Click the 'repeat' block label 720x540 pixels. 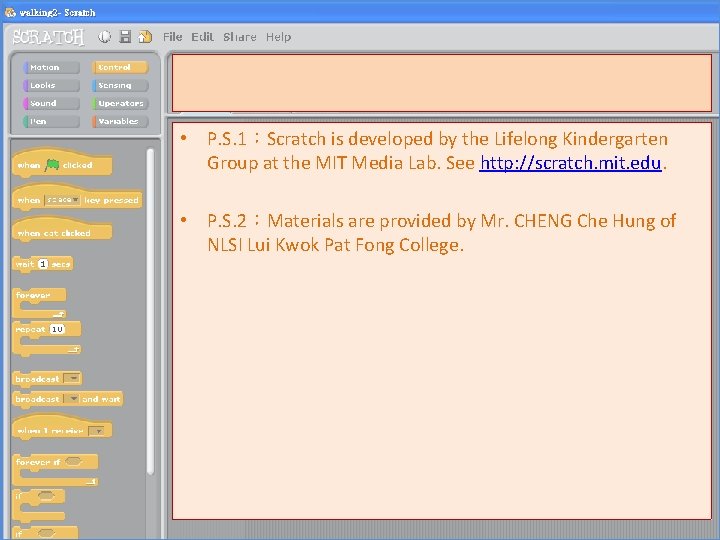point(30,329)
